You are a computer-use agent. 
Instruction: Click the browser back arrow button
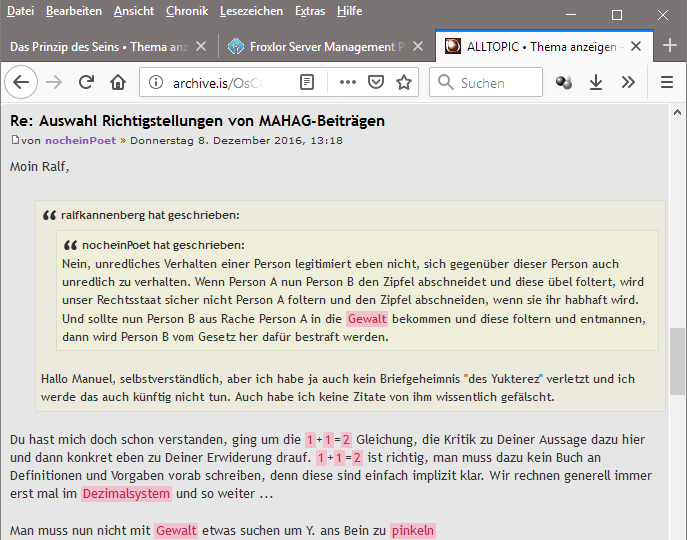[22, 83]
